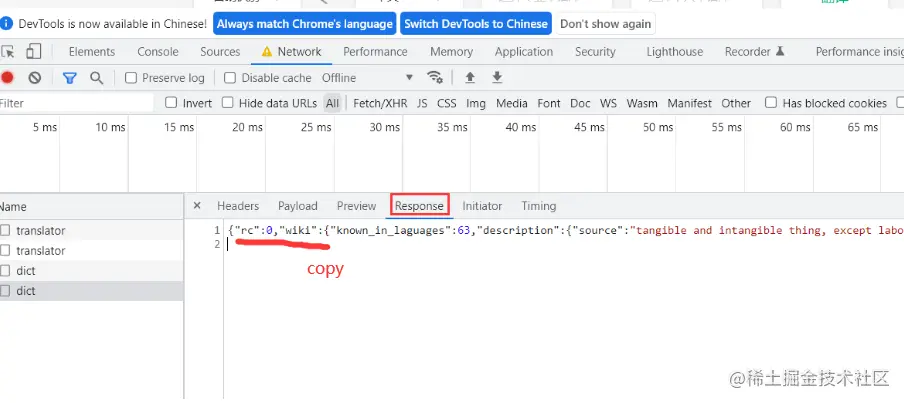Screen dimensions: 904x403
Task: Show the request Payload tab
Action: [297, 206]
